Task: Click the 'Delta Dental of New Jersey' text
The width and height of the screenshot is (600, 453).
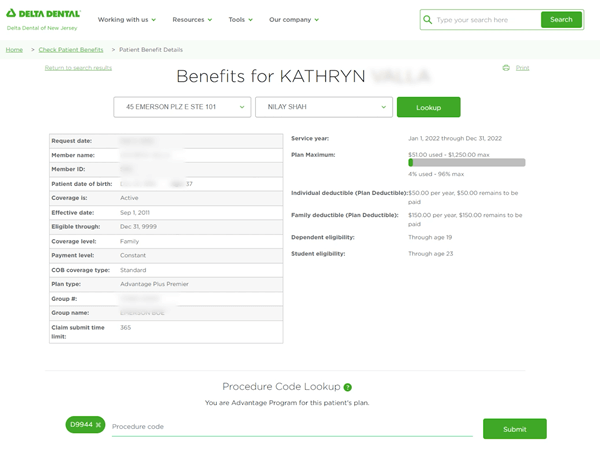Action: point(42,28)
